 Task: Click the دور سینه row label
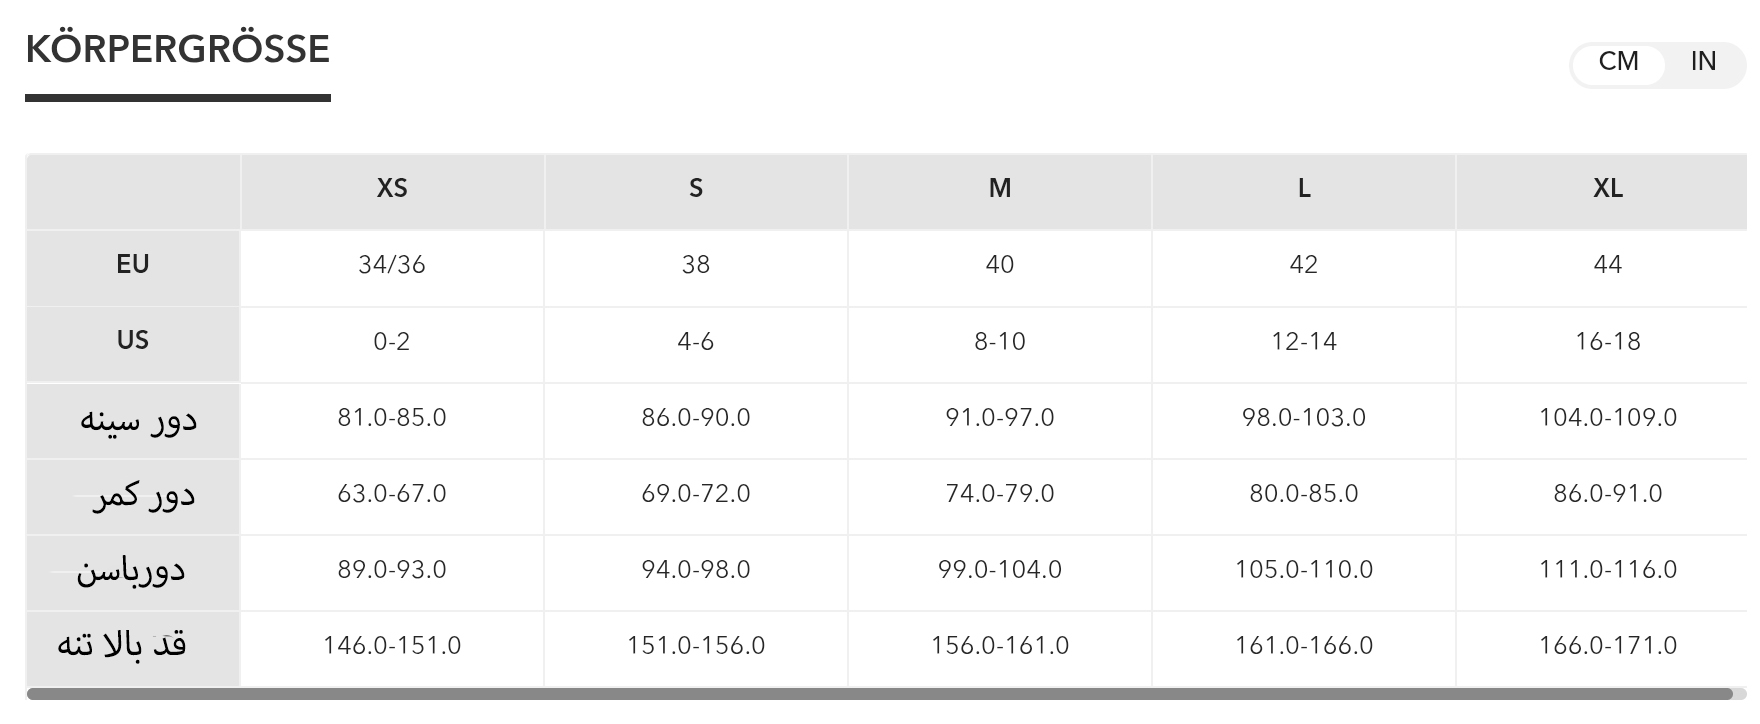click(138, 419)
